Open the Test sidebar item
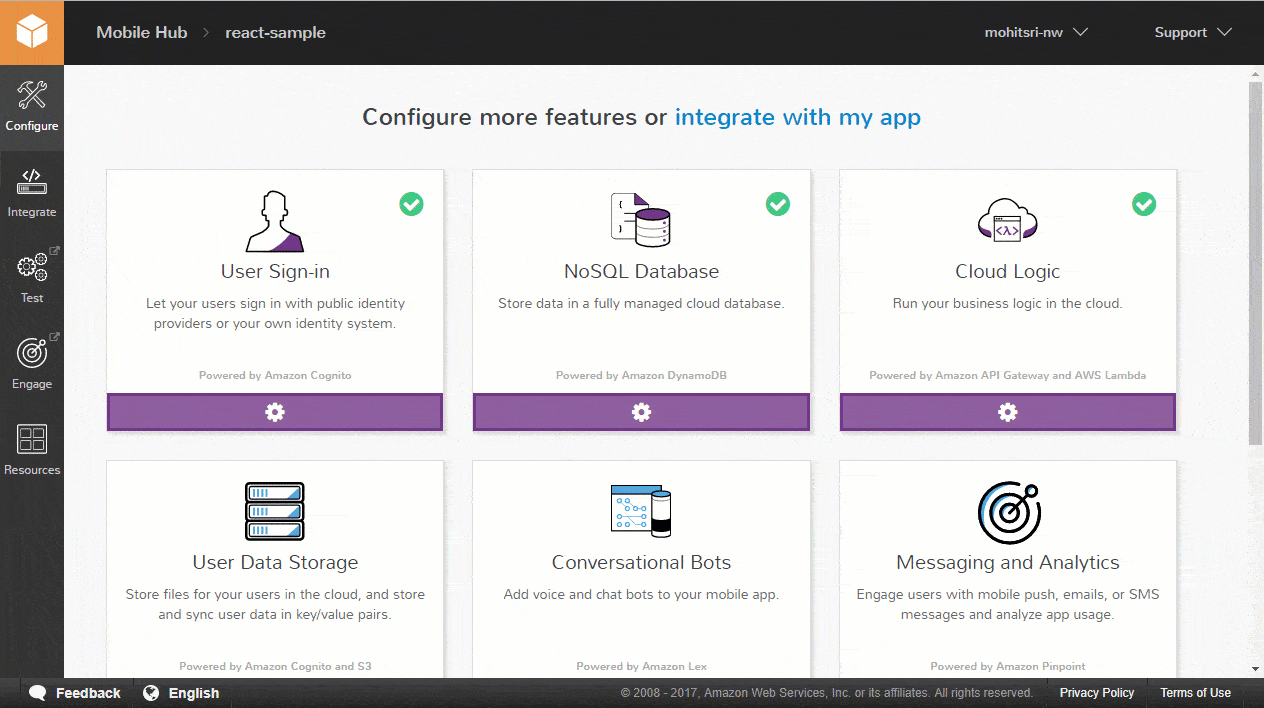 (32, 279)
